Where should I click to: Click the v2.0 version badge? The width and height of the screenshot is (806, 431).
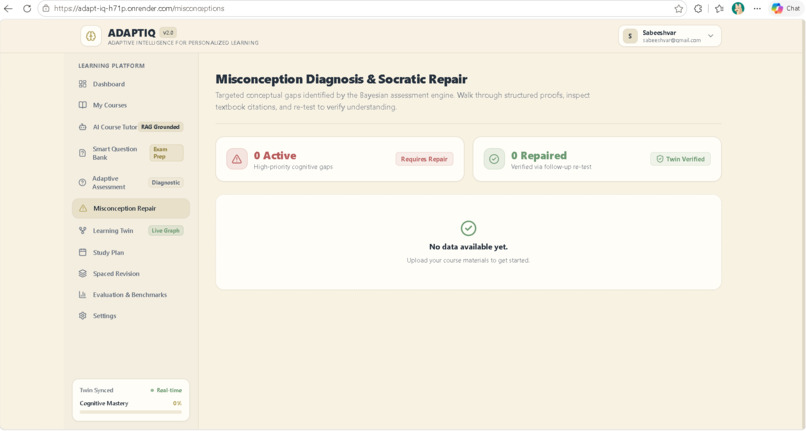(x=168, y=32)
